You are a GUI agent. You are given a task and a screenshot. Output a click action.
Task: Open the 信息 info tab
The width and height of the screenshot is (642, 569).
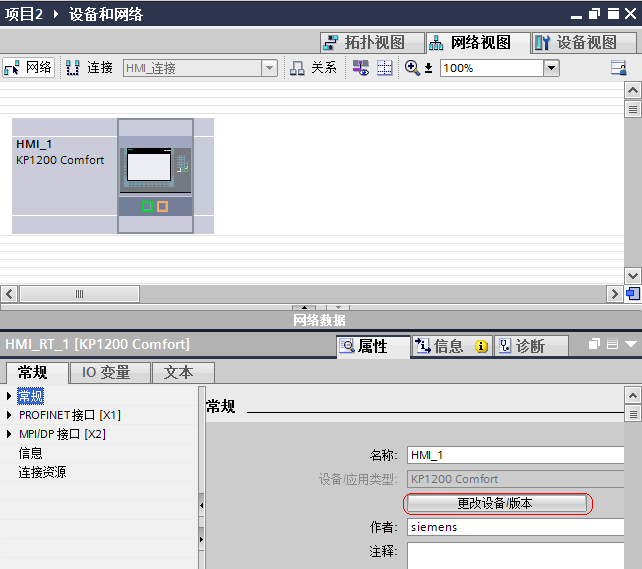pyautogui.click(x=452, y=346)
